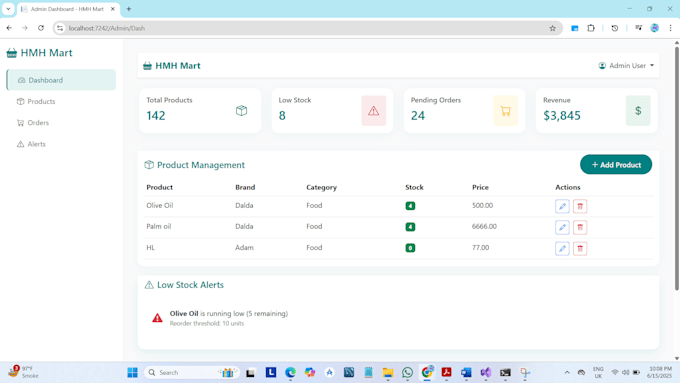This screenshot has width=680, height=383.
Task: Open Windows Start menu
Action: click(132, 373)
